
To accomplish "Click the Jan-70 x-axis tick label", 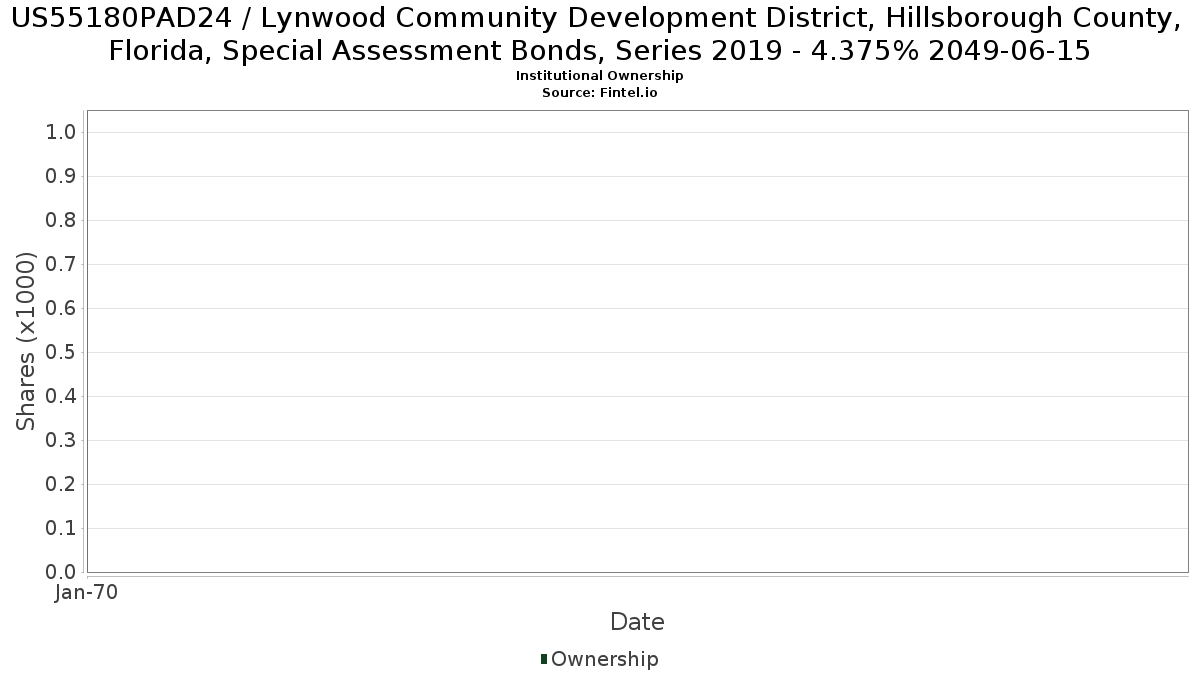I will [x=86, y=593].
